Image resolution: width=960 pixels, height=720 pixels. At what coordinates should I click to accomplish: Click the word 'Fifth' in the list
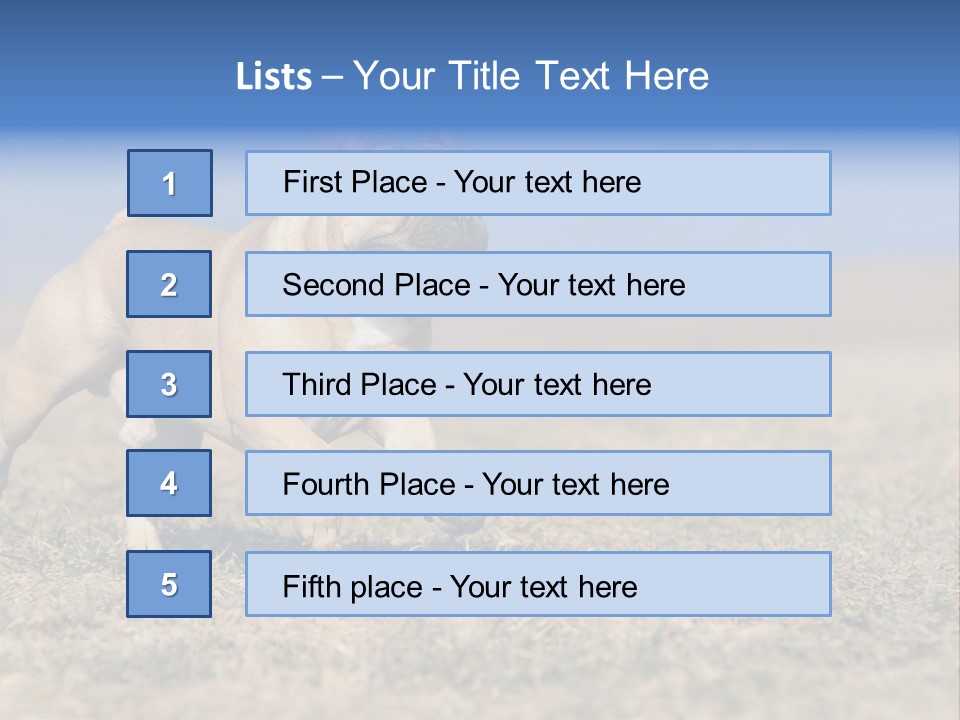[311, 586]
